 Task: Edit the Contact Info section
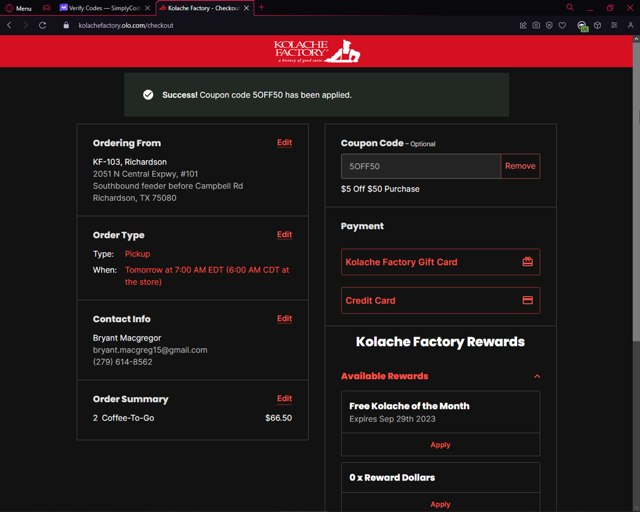point(284,318)
